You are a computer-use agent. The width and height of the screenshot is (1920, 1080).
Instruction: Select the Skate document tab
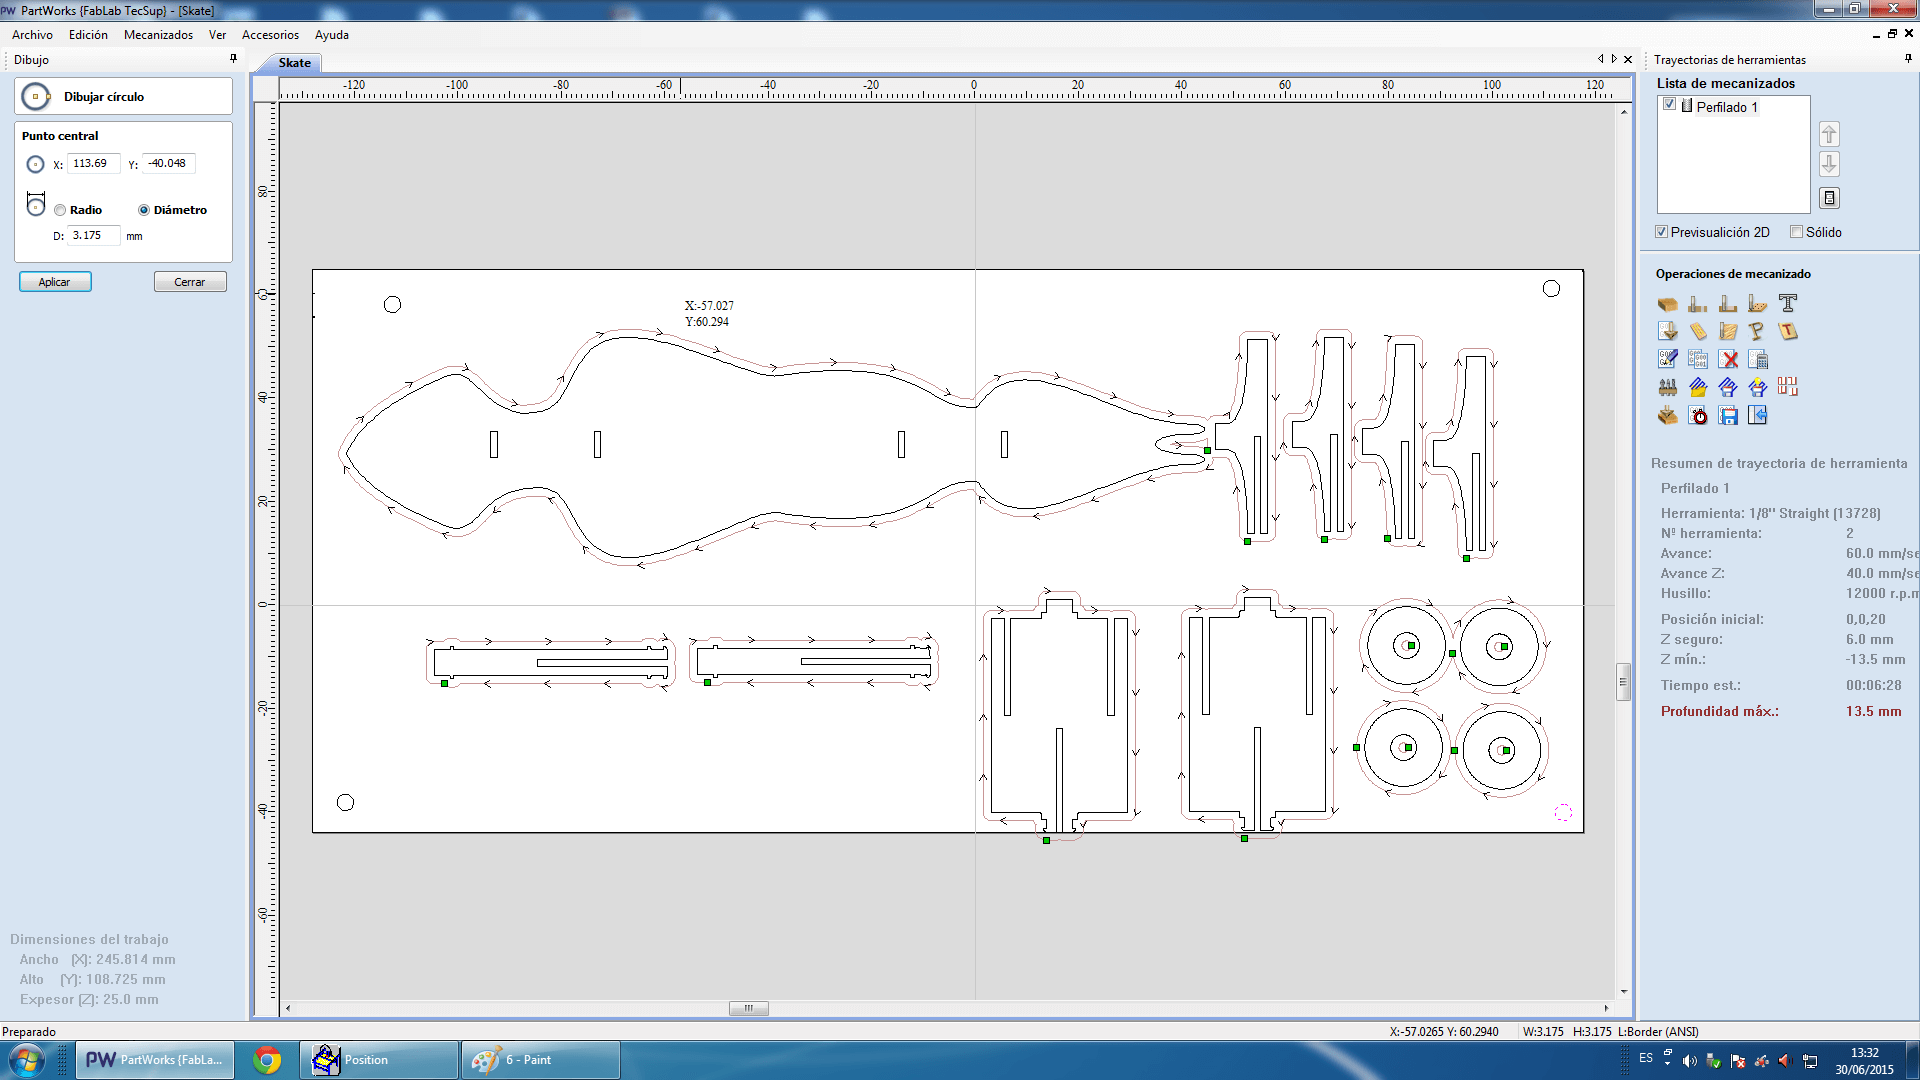tap(294, 63)
